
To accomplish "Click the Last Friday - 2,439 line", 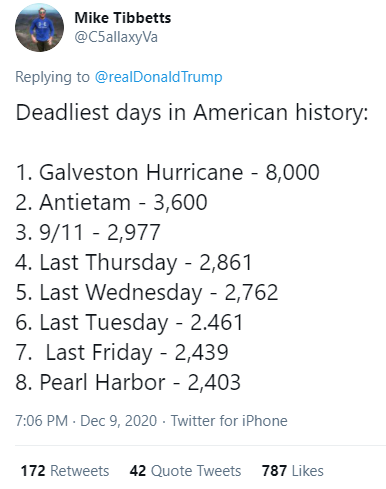I will (x=122, y=352).
